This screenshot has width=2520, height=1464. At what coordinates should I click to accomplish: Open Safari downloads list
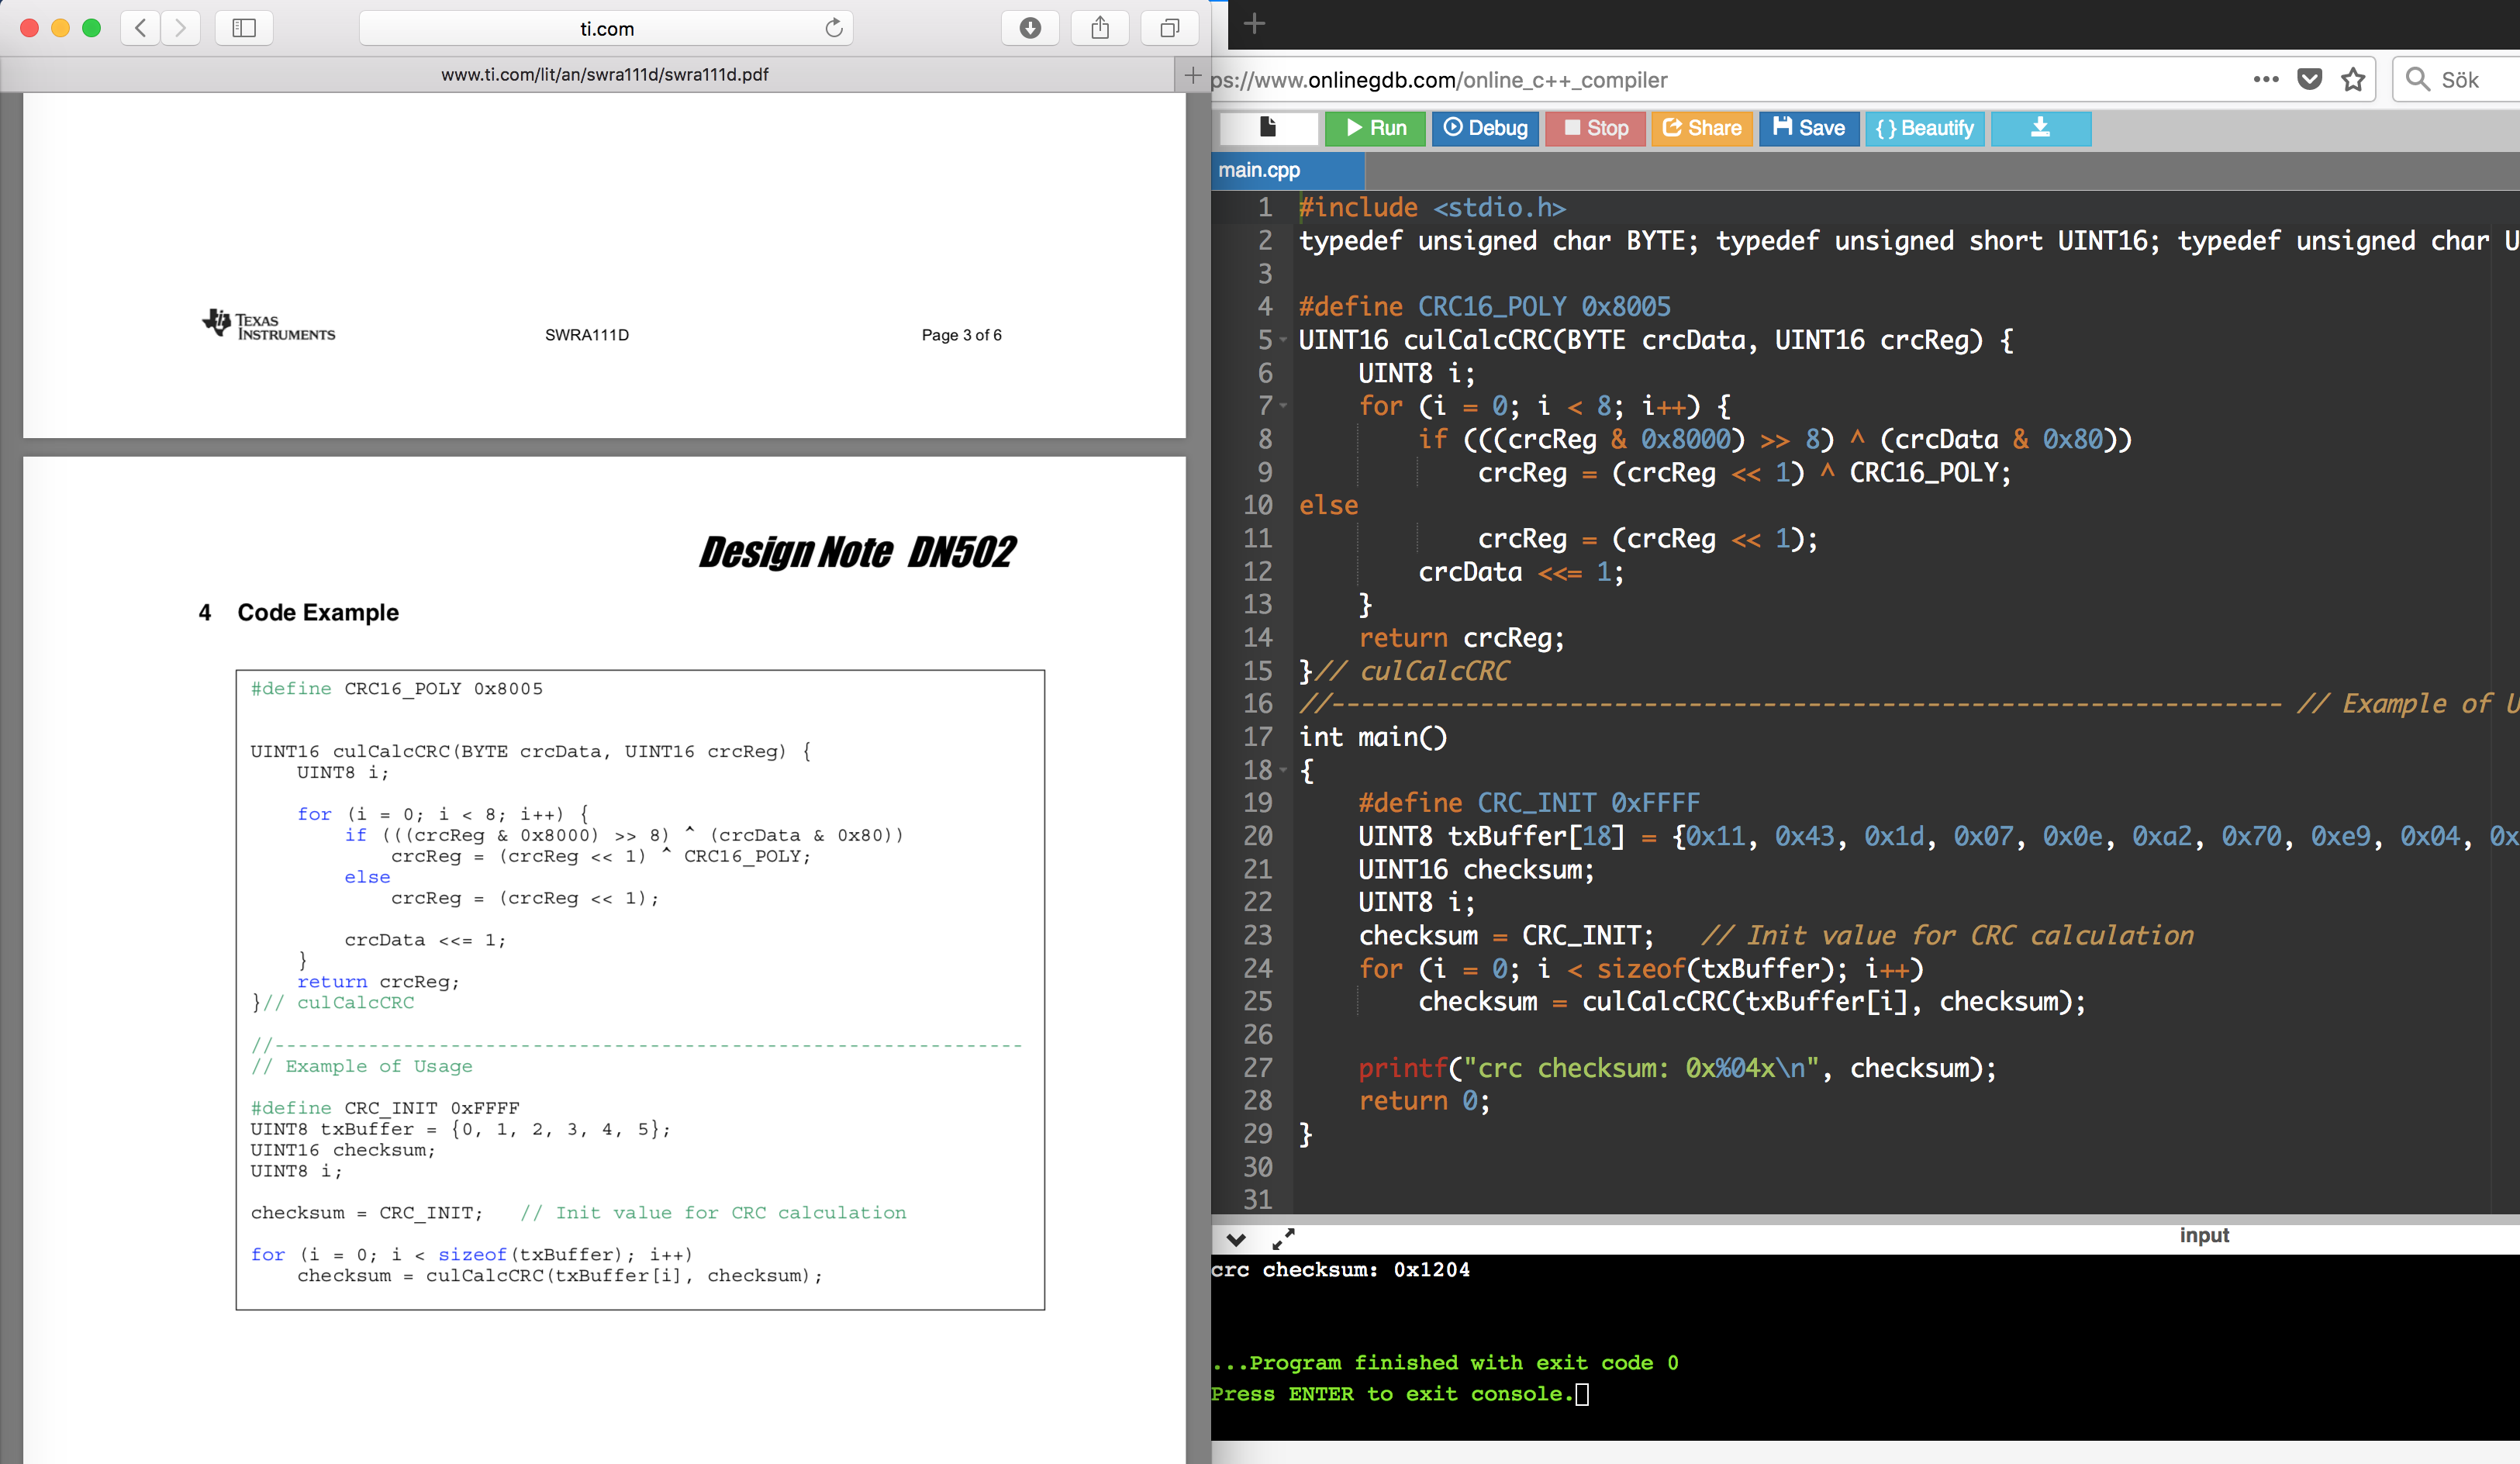(x=1030, y=28)
